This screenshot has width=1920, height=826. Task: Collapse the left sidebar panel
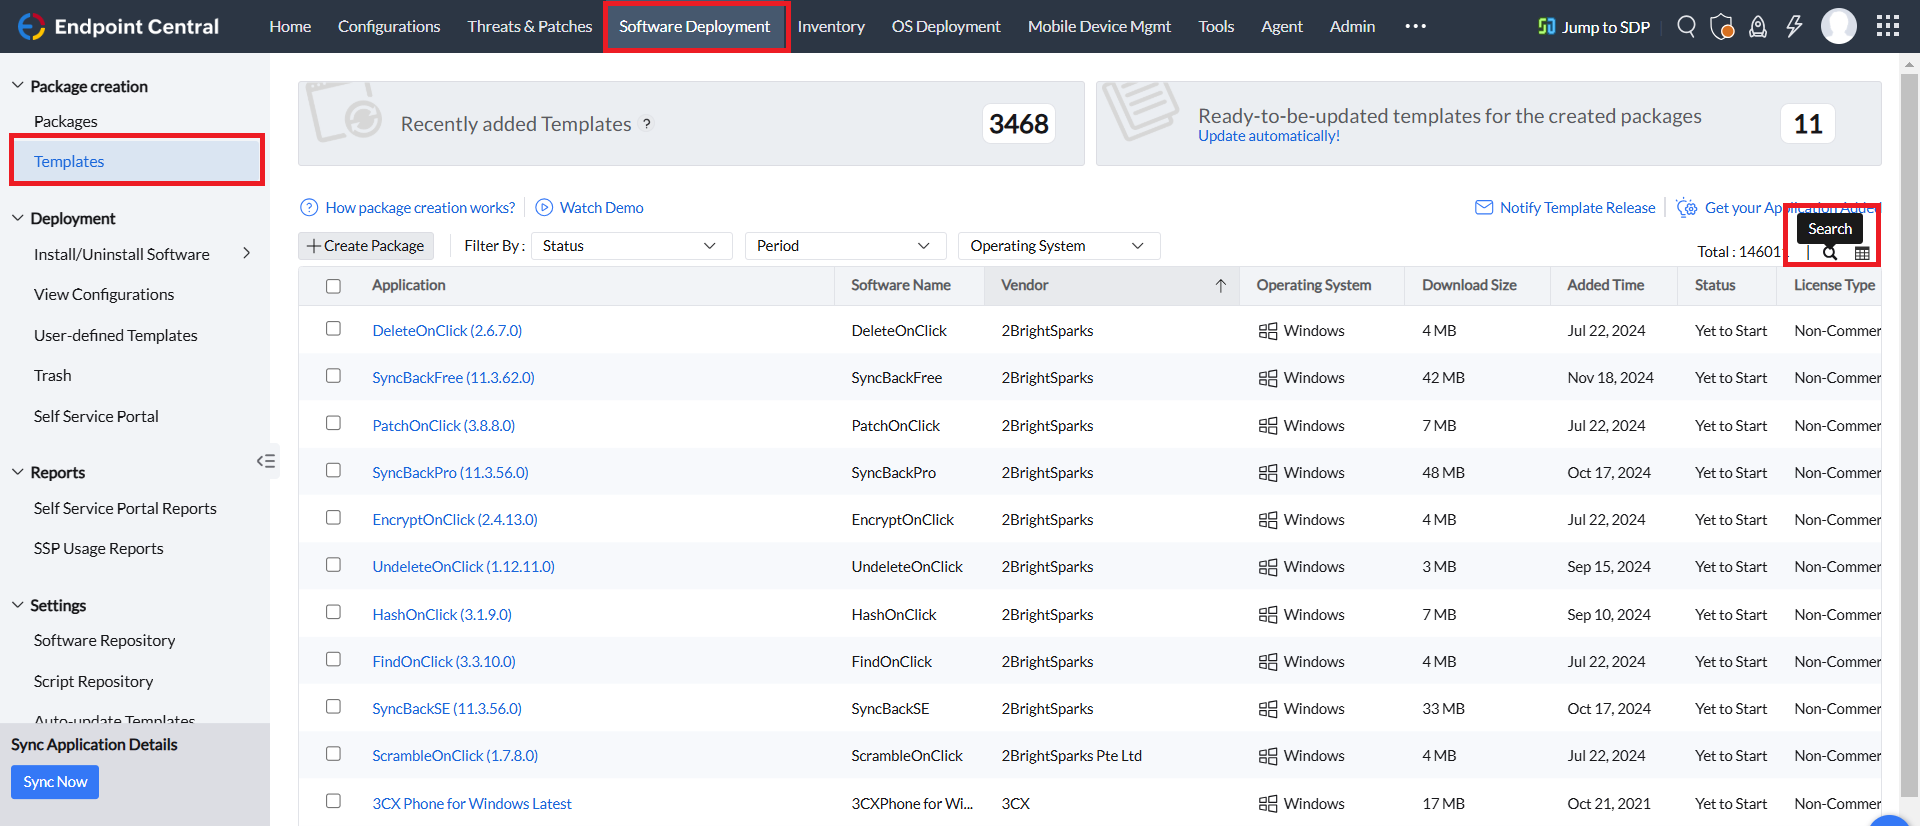tap(266, 461)
